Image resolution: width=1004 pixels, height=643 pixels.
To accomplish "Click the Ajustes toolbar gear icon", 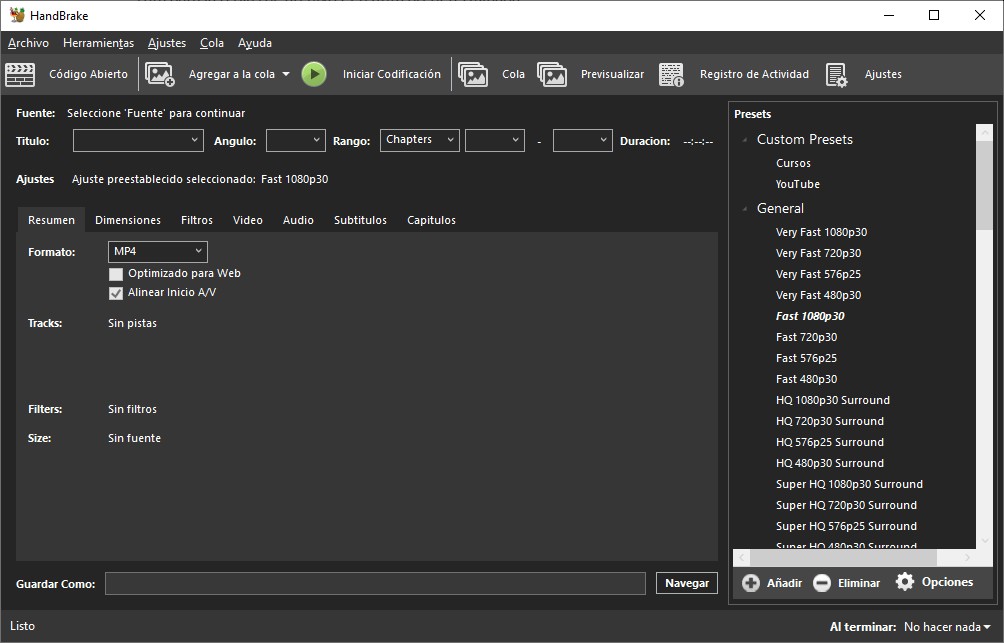I will tap(836, 74).
